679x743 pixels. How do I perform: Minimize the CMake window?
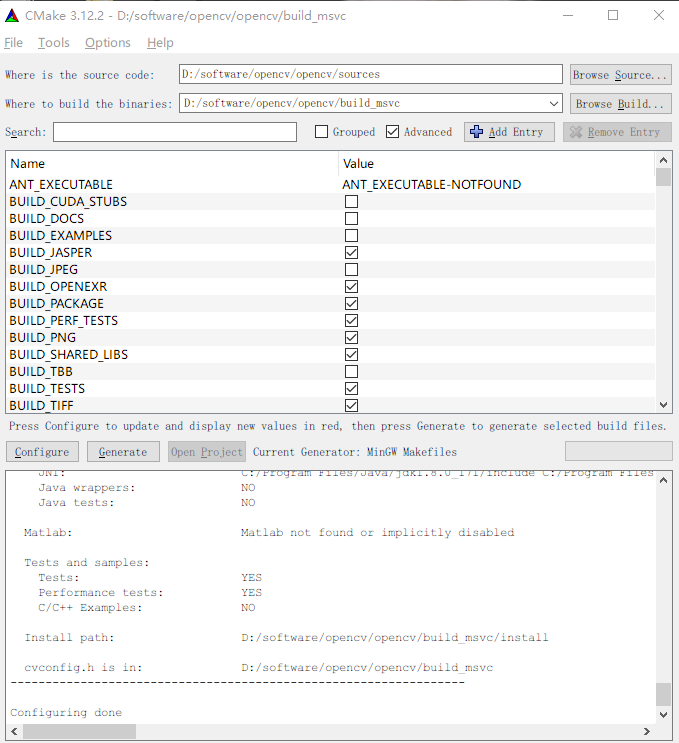point(568,16)
